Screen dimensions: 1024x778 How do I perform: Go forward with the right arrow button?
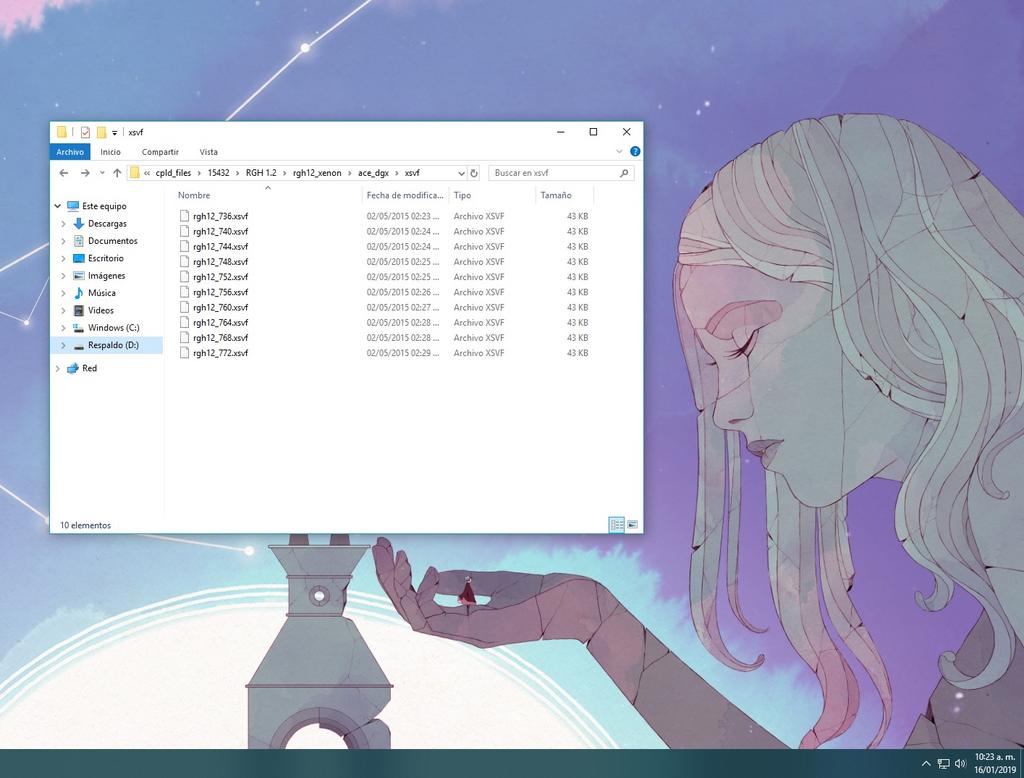point(85,173)
